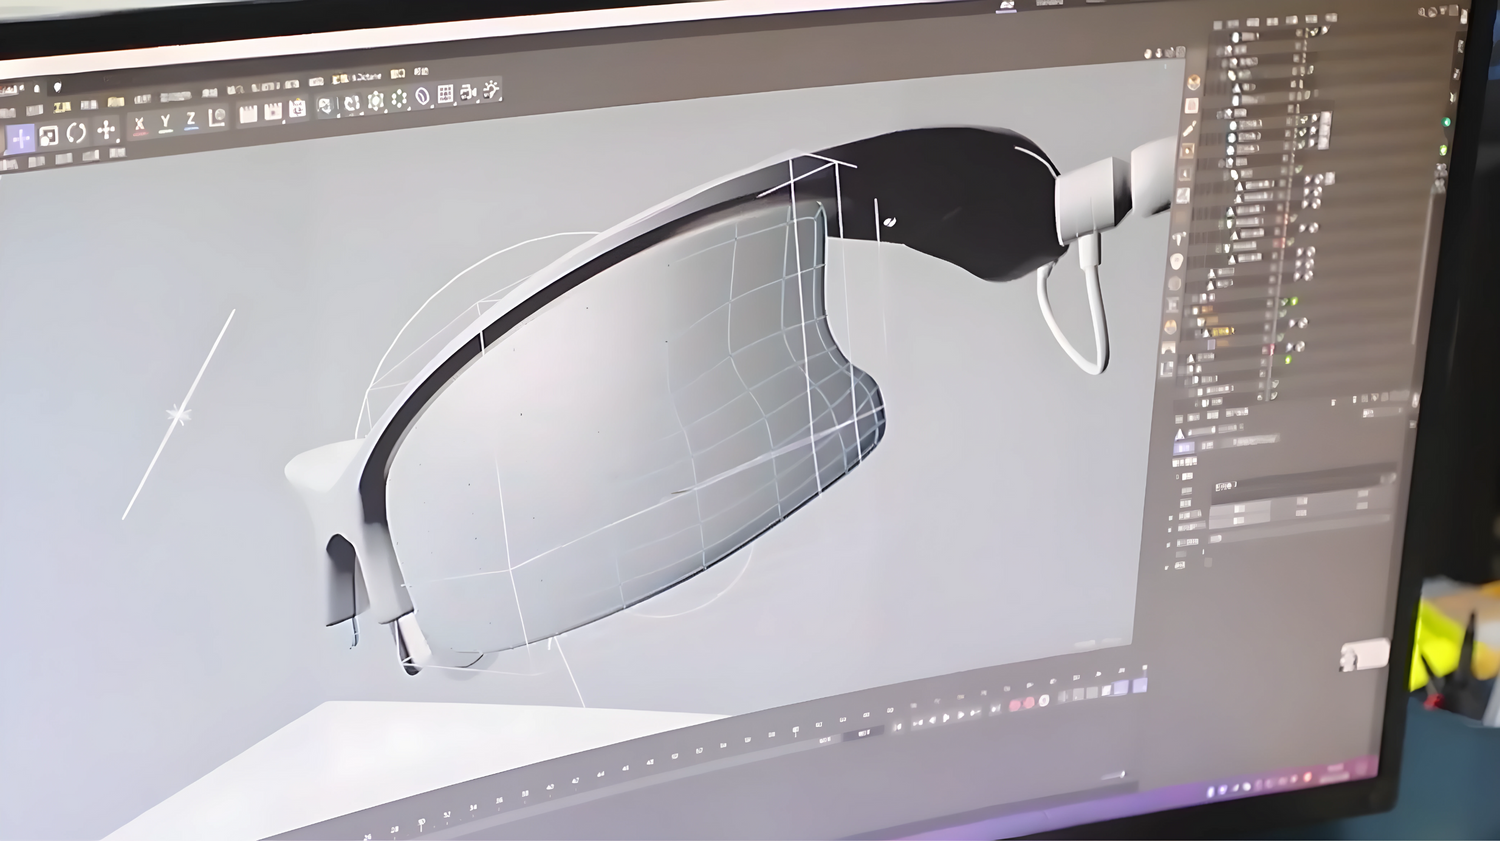Click the viewport move-camera navigation icon
The image size is (1500, 841).
click(1149, 54)
